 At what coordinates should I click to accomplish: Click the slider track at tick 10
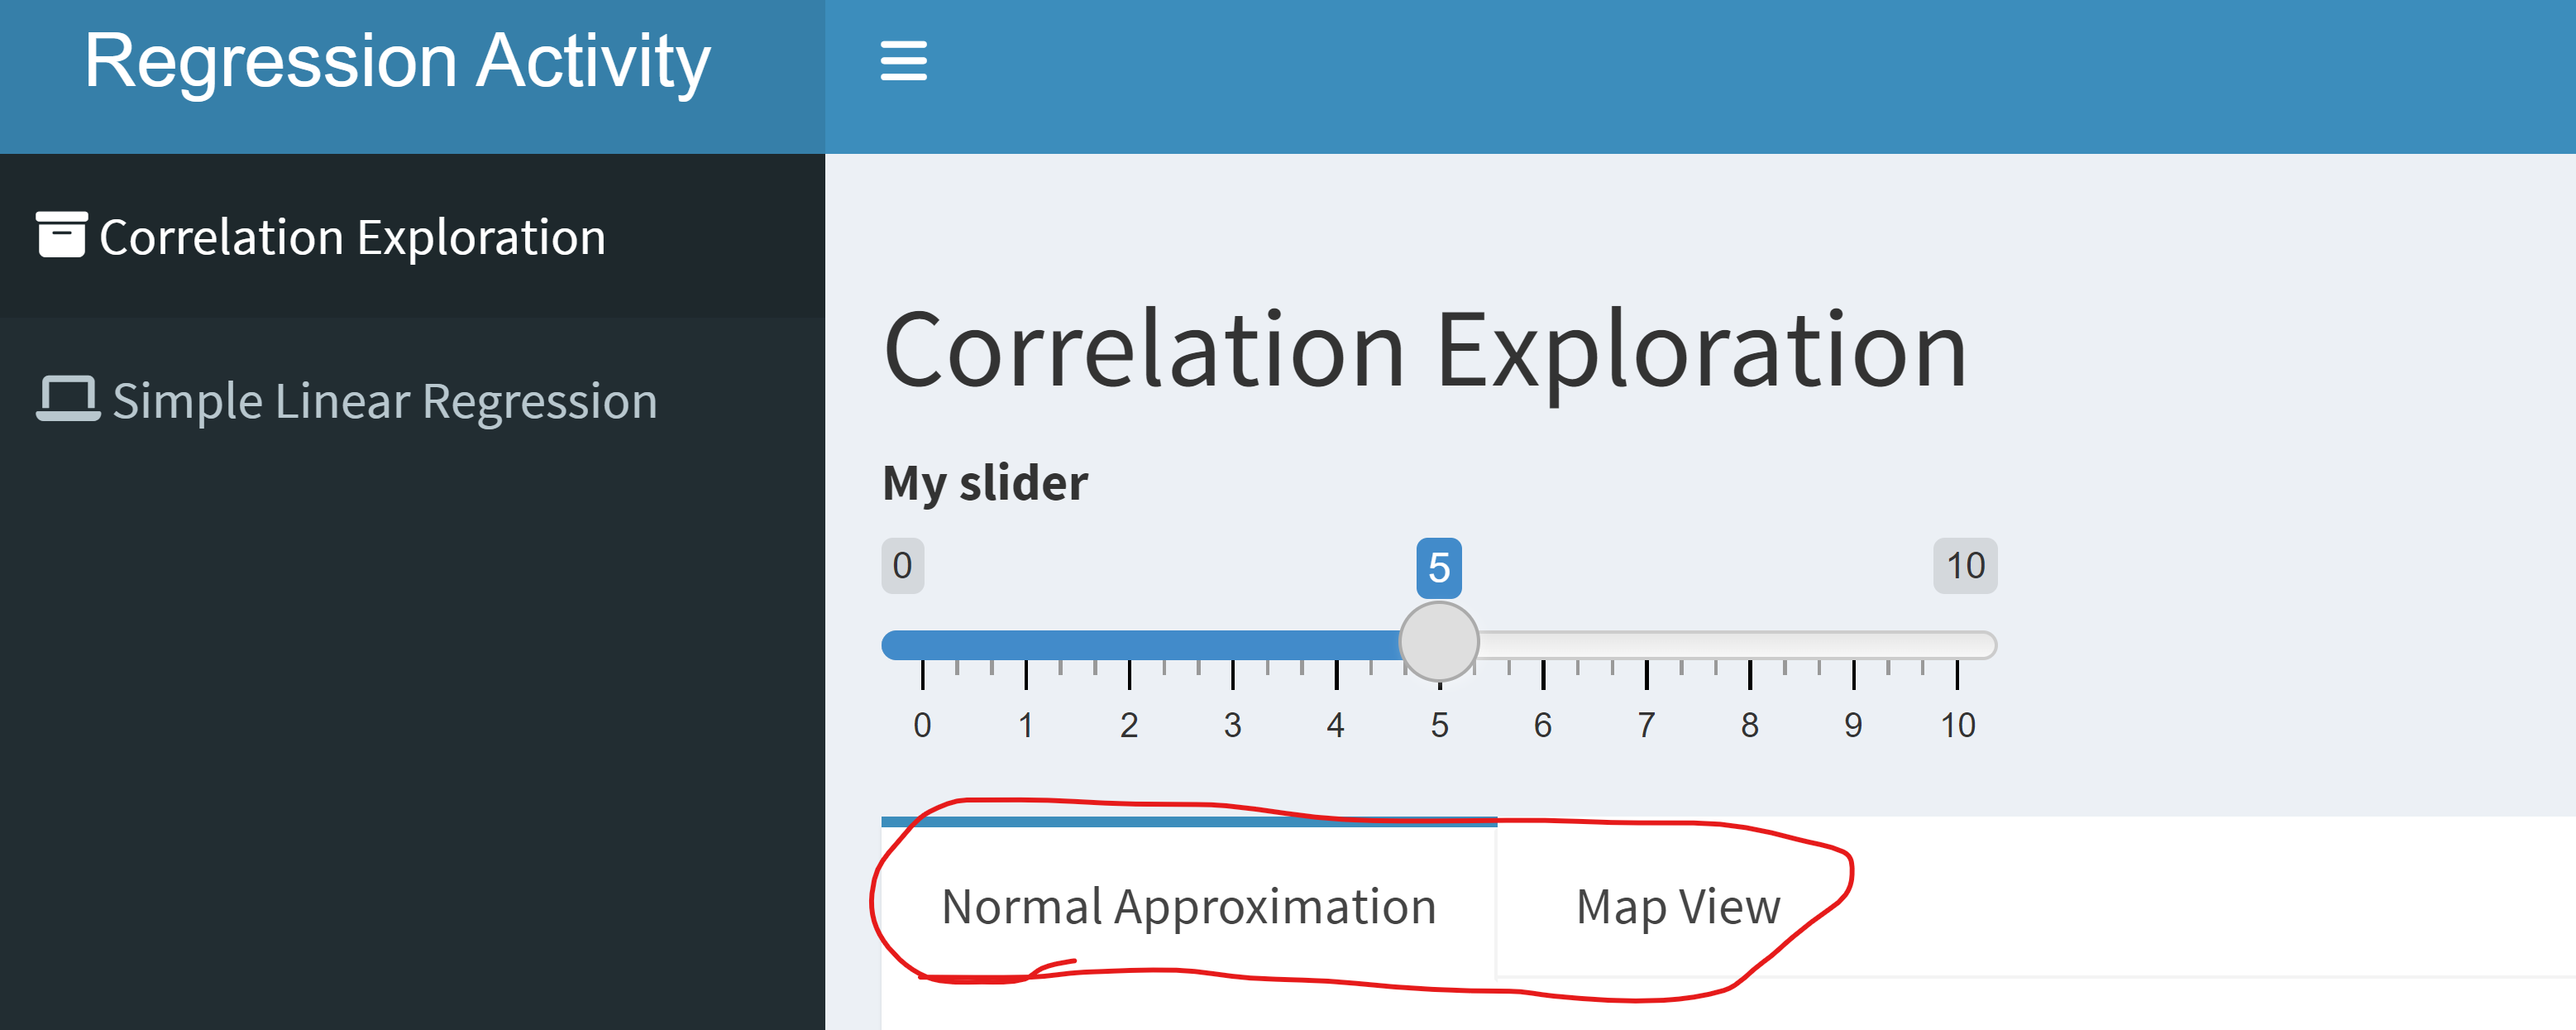click(1957, 645)
